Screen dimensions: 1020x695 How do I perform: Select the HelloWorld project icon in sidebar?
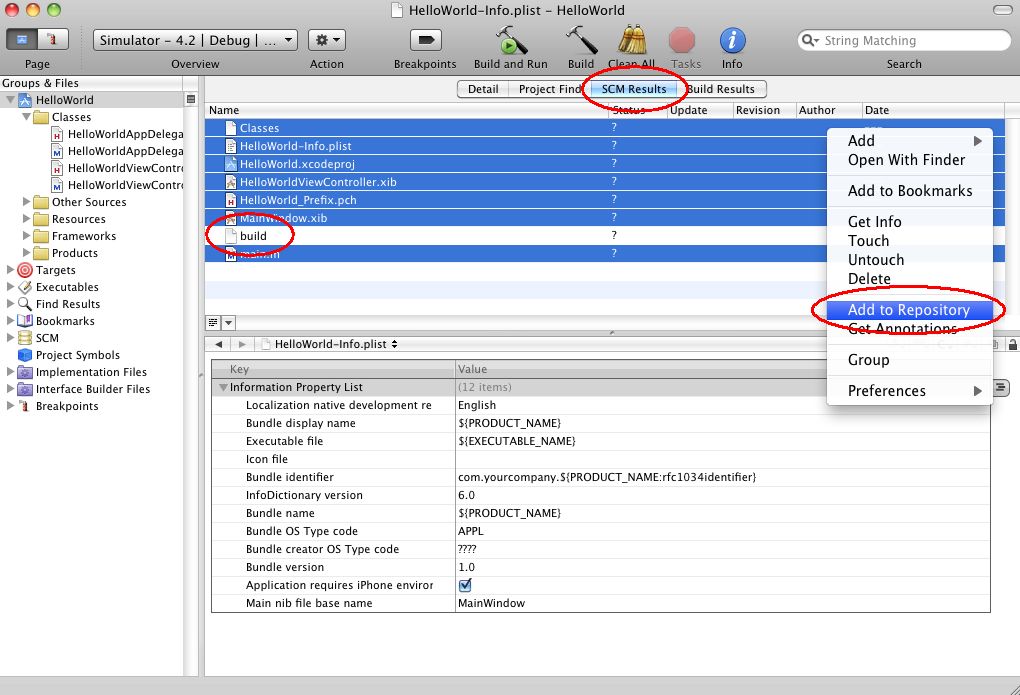(x=25, y=100)
